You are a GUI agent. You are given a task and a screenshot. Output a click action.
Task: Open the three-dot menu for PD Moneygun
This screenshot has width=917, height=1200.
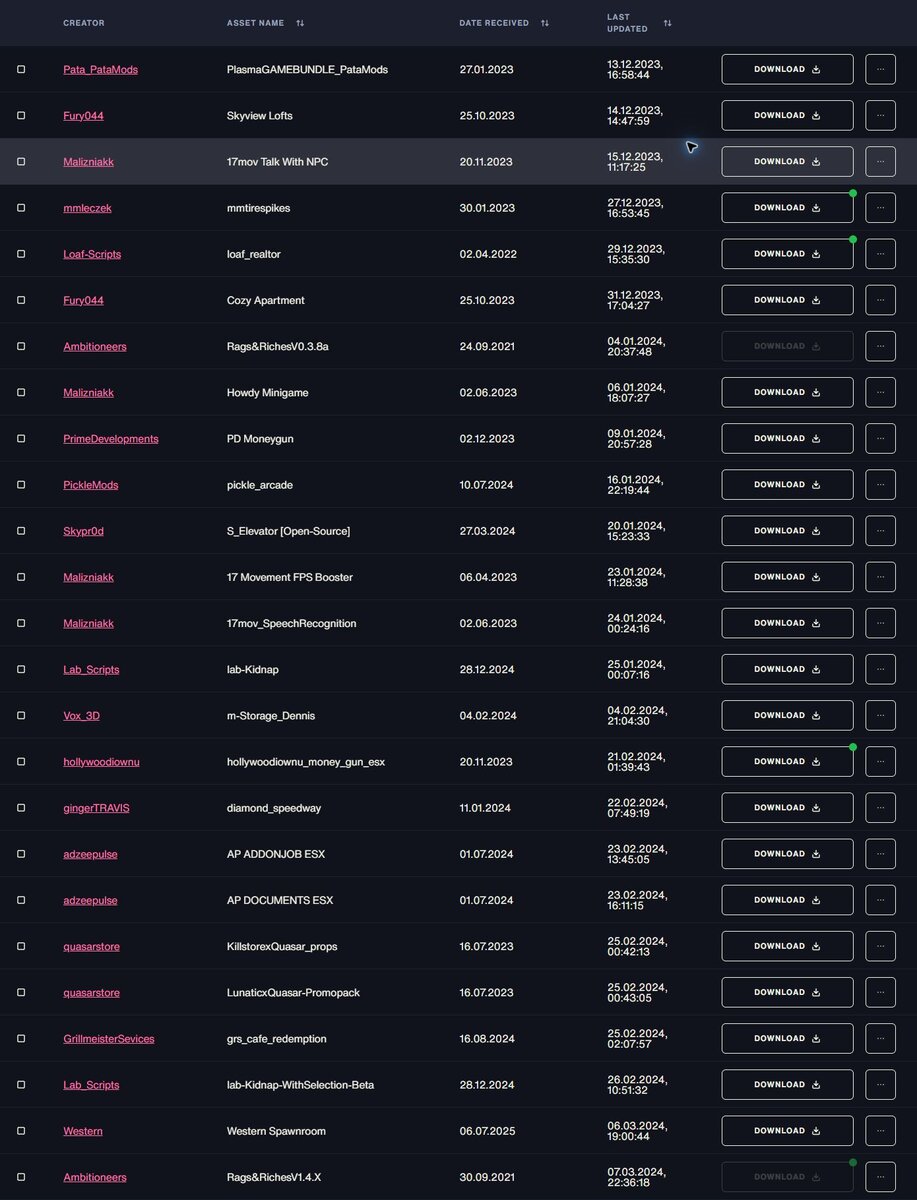pyautogui.click(x=880, y=438)
